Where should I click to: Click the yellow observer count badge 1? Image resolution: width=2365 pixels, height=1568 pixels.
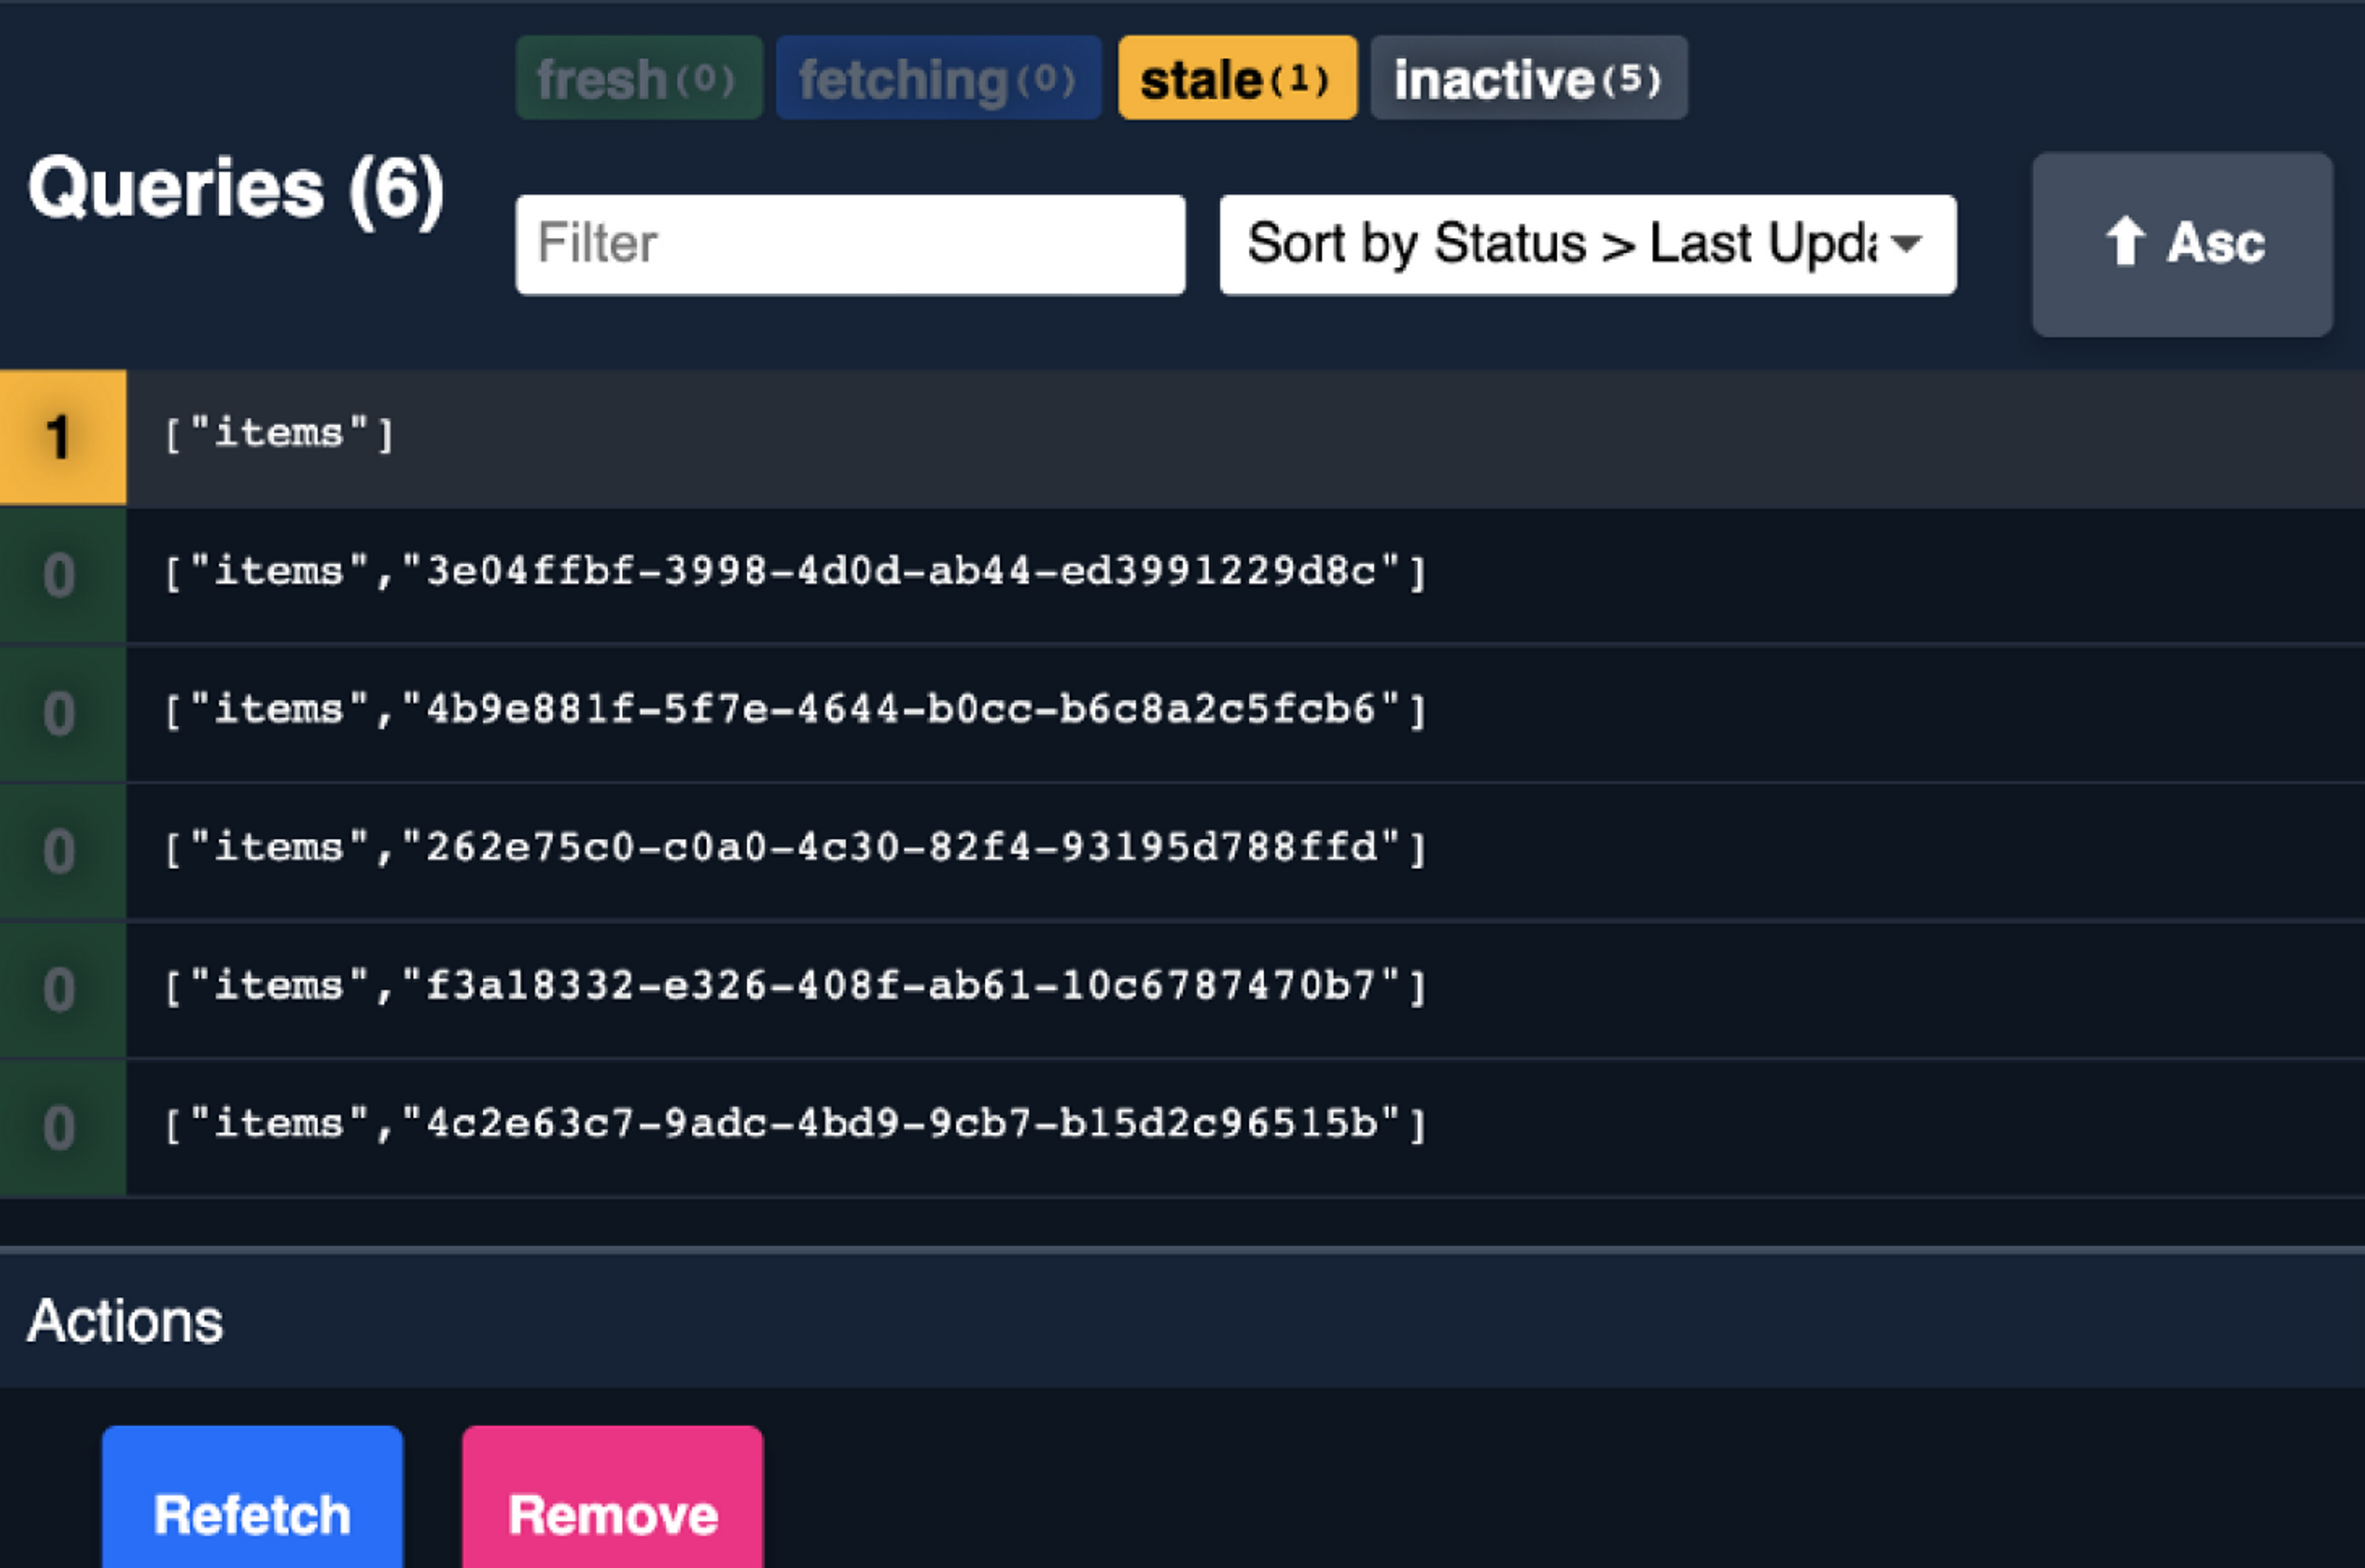pyautogui.click(x=62, y=437)
